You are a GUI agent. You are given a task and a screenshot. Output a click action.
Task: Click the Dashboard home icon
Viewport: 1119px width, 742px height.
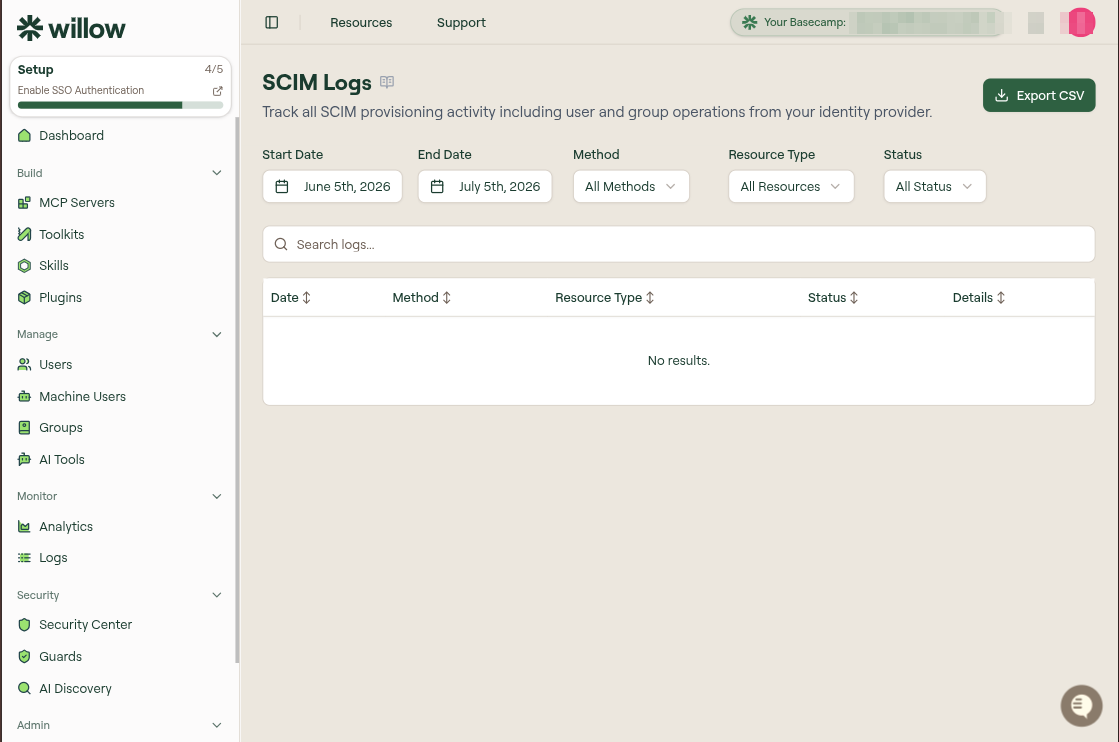pos(24,136)
